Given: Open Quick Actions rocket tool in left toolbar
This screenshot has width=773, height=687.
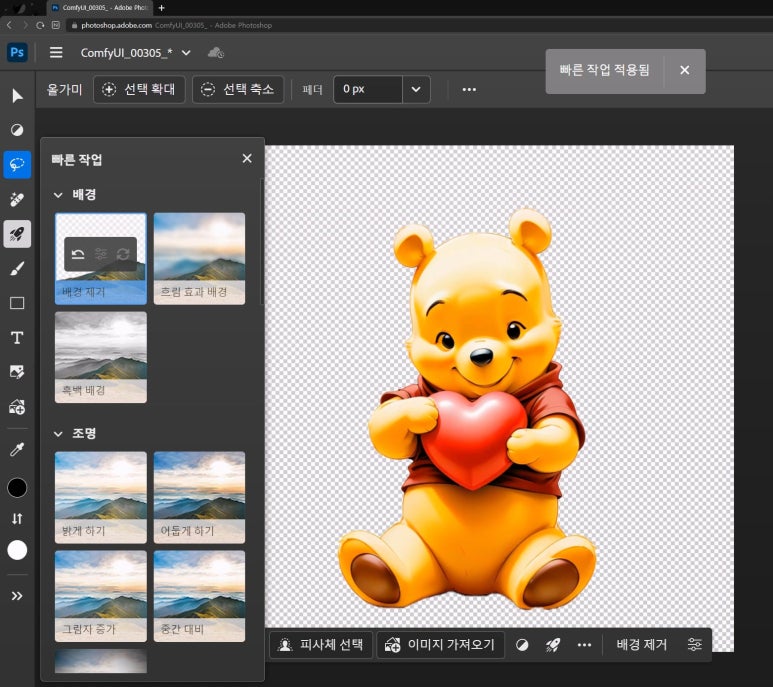Looking at the screenshot, I should [x=17, y=234].
